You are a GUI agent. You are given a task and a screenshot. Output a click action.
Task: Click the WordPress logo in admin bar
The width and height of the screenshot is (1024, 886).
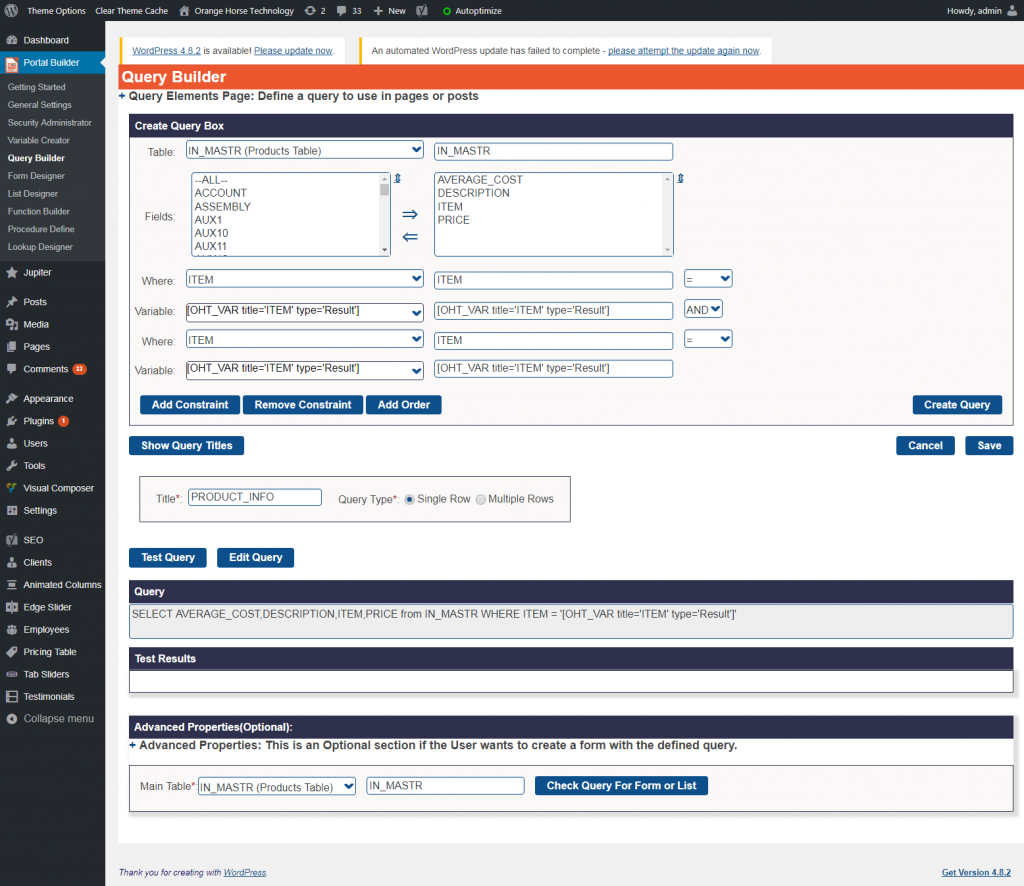pyautogui.click(x=11, y=10)
